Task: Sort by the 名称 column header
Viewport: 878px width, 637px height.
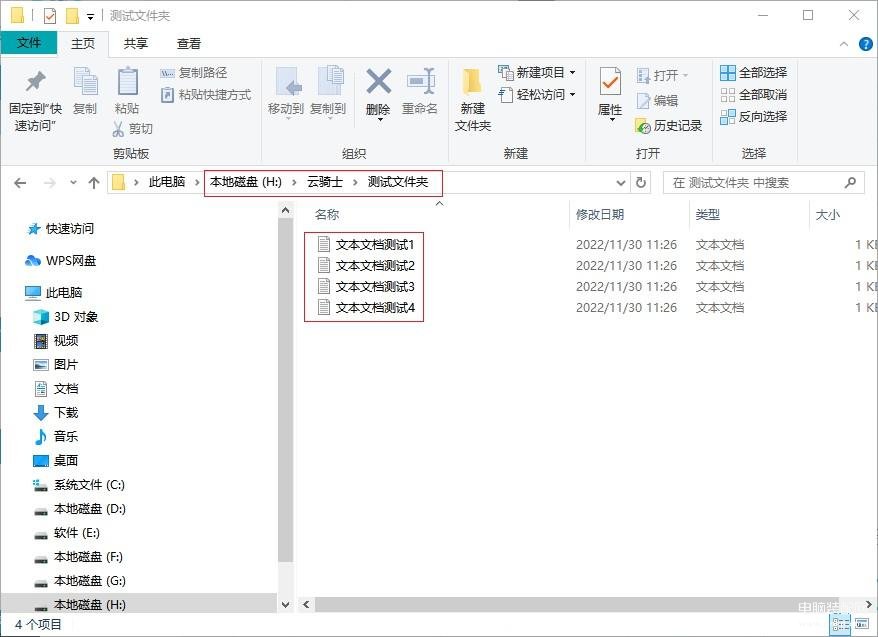Action: [327, 214]
